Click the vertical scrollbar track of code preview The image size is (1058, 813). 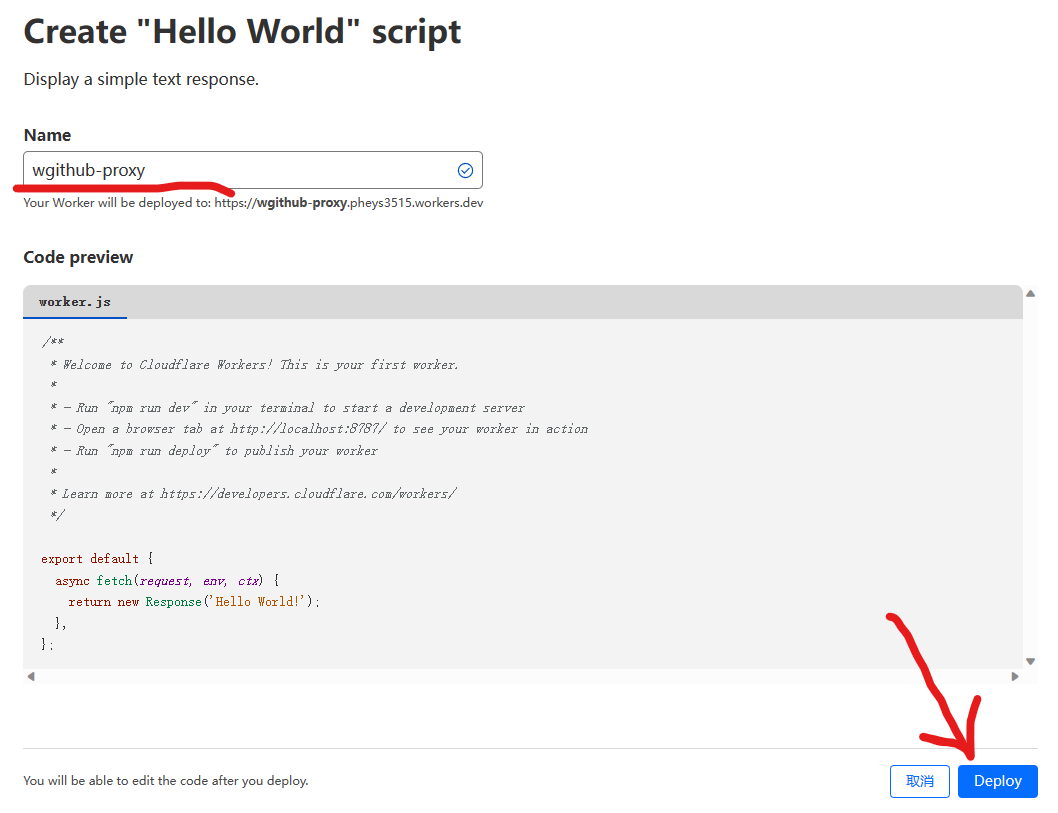[x=1030, y=480]
